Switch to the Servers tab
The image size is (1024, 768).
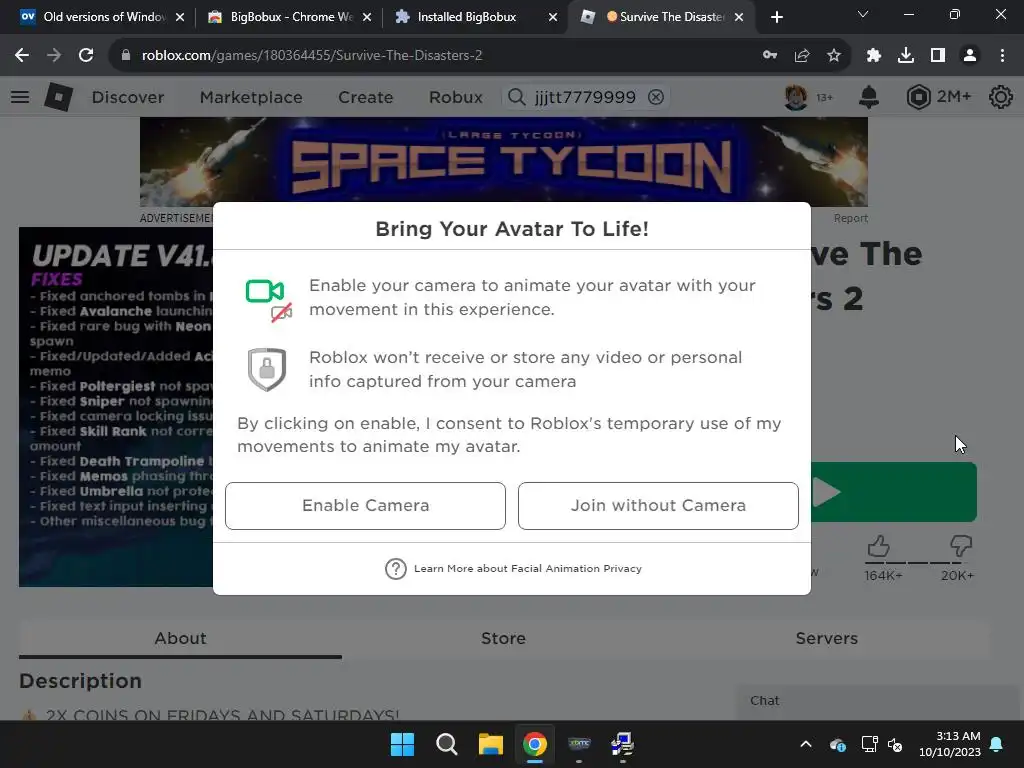click(x=826, y=638)
